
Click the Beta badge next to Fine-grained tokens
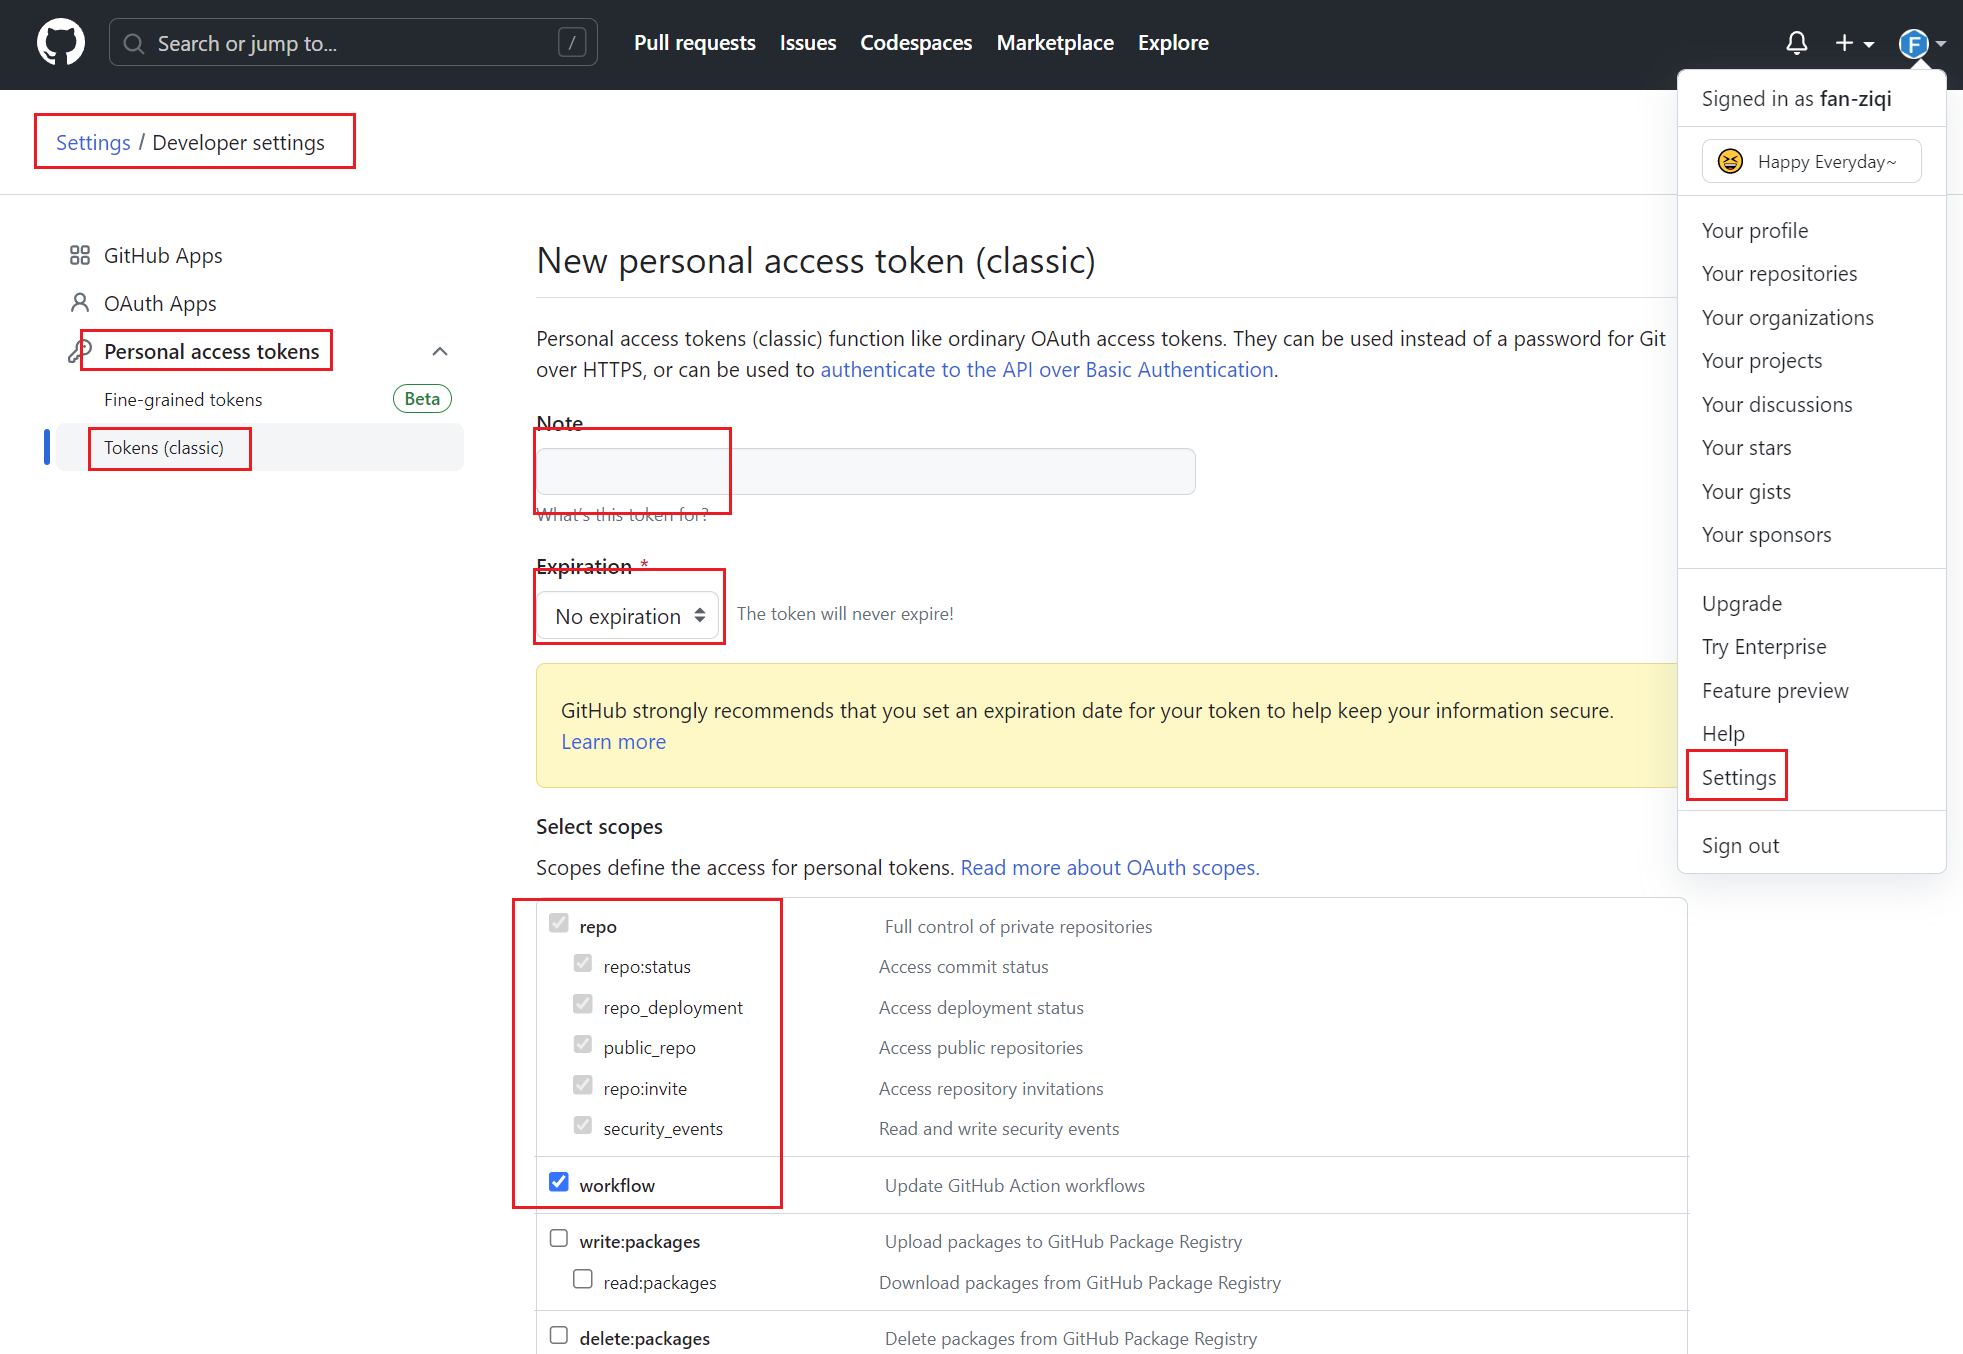pyautogui.click(x=422, y=399)
